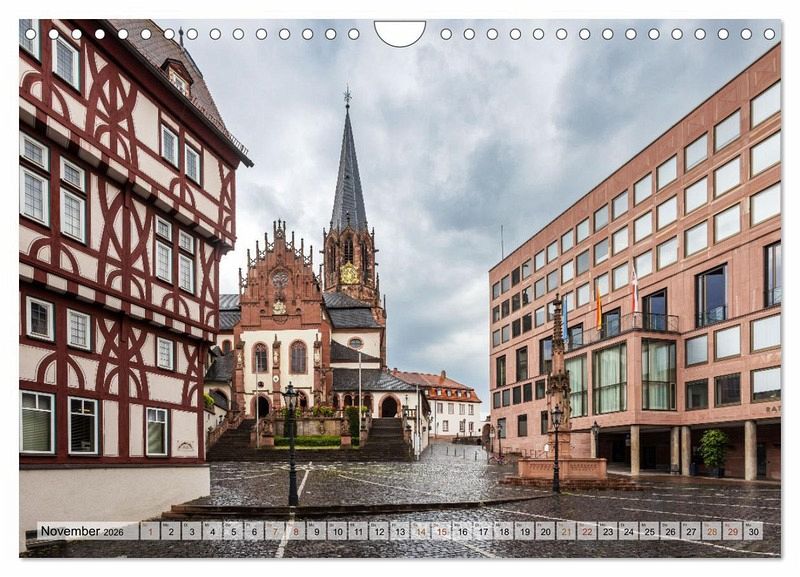
Task: Choose date cell 19 of November
Action: point(525,531)
